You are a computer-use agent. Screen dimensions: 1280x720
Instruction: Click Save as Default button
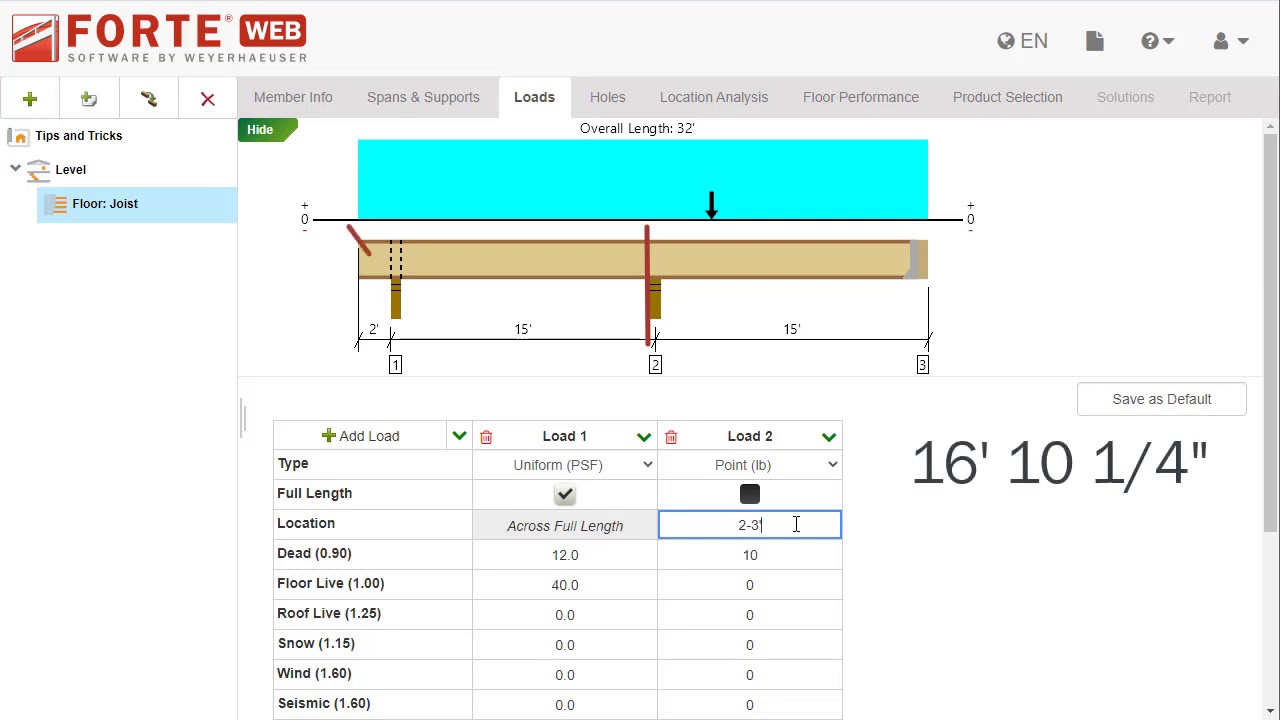(1162, 399)
